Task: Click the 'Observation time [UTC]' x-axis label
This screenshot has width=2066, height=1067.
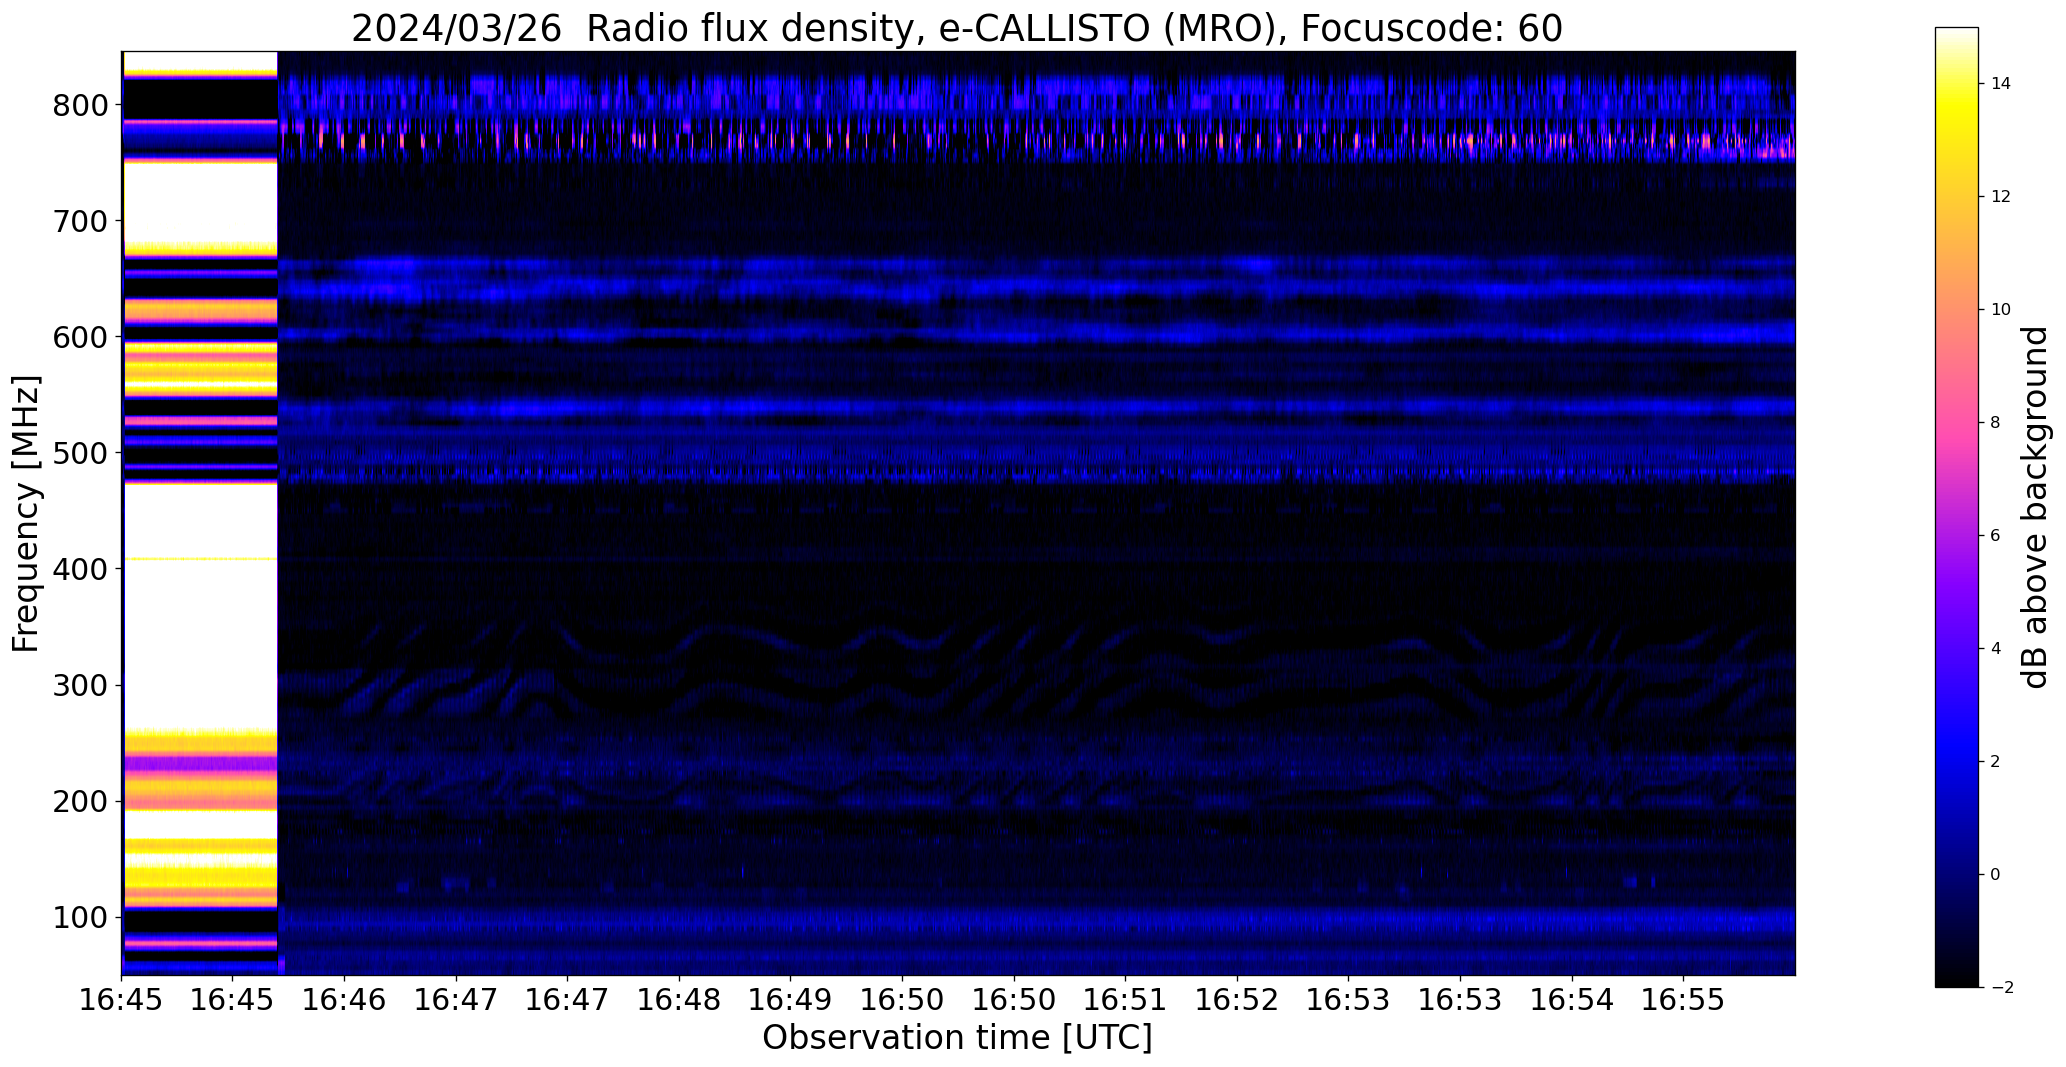Action: (x=957, y=1038)
